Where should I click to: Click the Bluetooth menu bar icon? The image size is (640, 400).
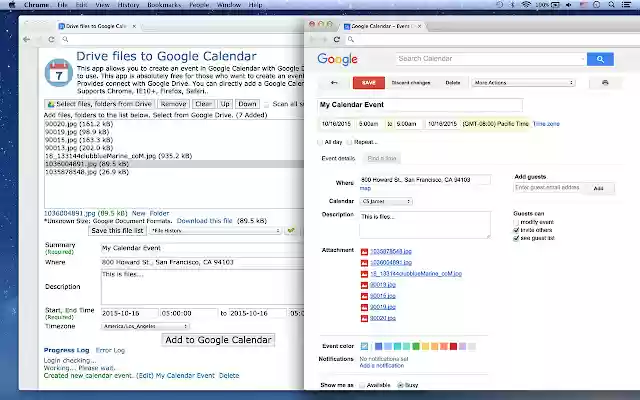513,5
